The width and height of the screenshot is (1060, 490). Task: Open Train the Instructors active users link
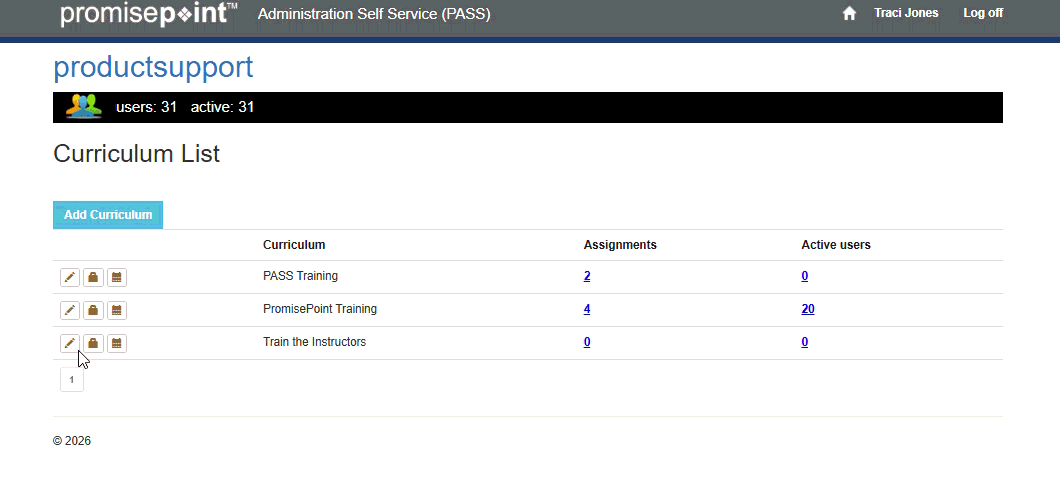click(x=804, y=343)
